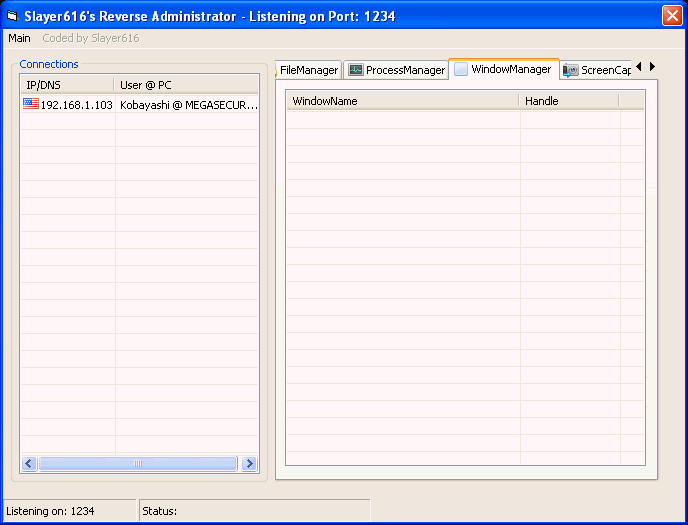688x525 pixels.
Task: Click the US flag icon beside 192.168.1.103
Action: 31,104
